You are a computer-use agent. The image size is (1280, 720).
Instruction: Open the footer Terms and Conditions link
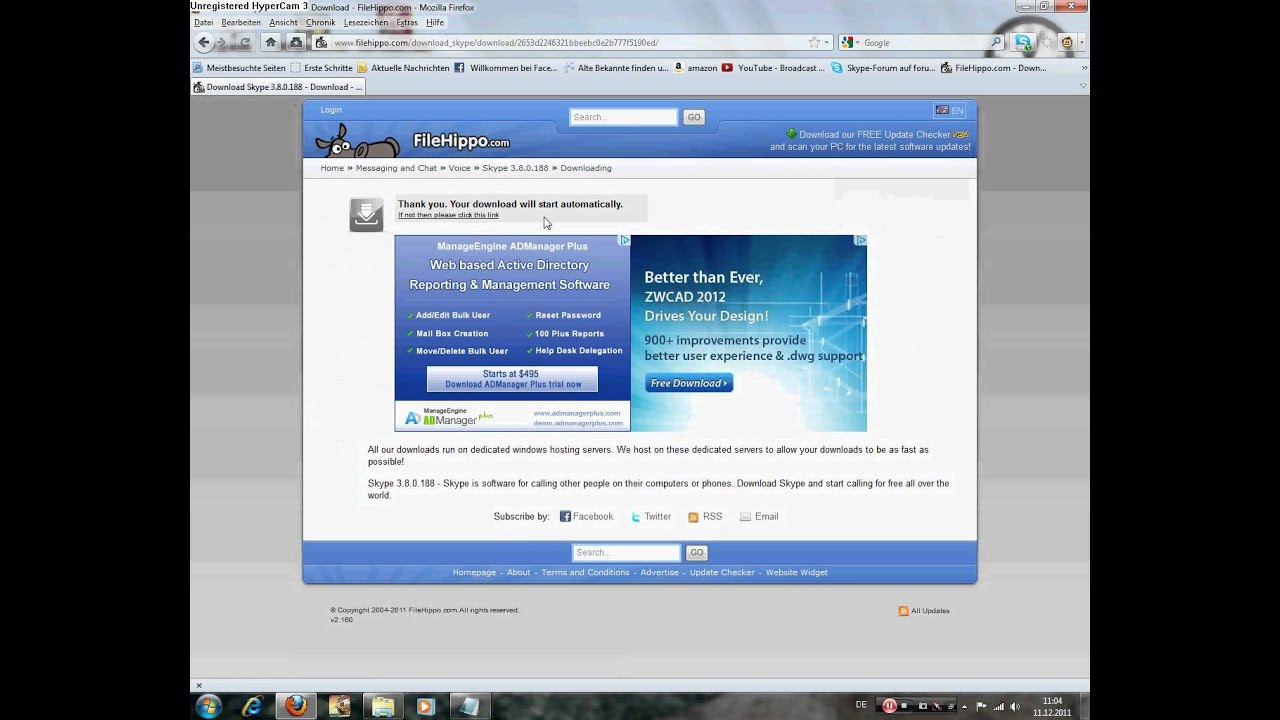[x=585, y=573]
